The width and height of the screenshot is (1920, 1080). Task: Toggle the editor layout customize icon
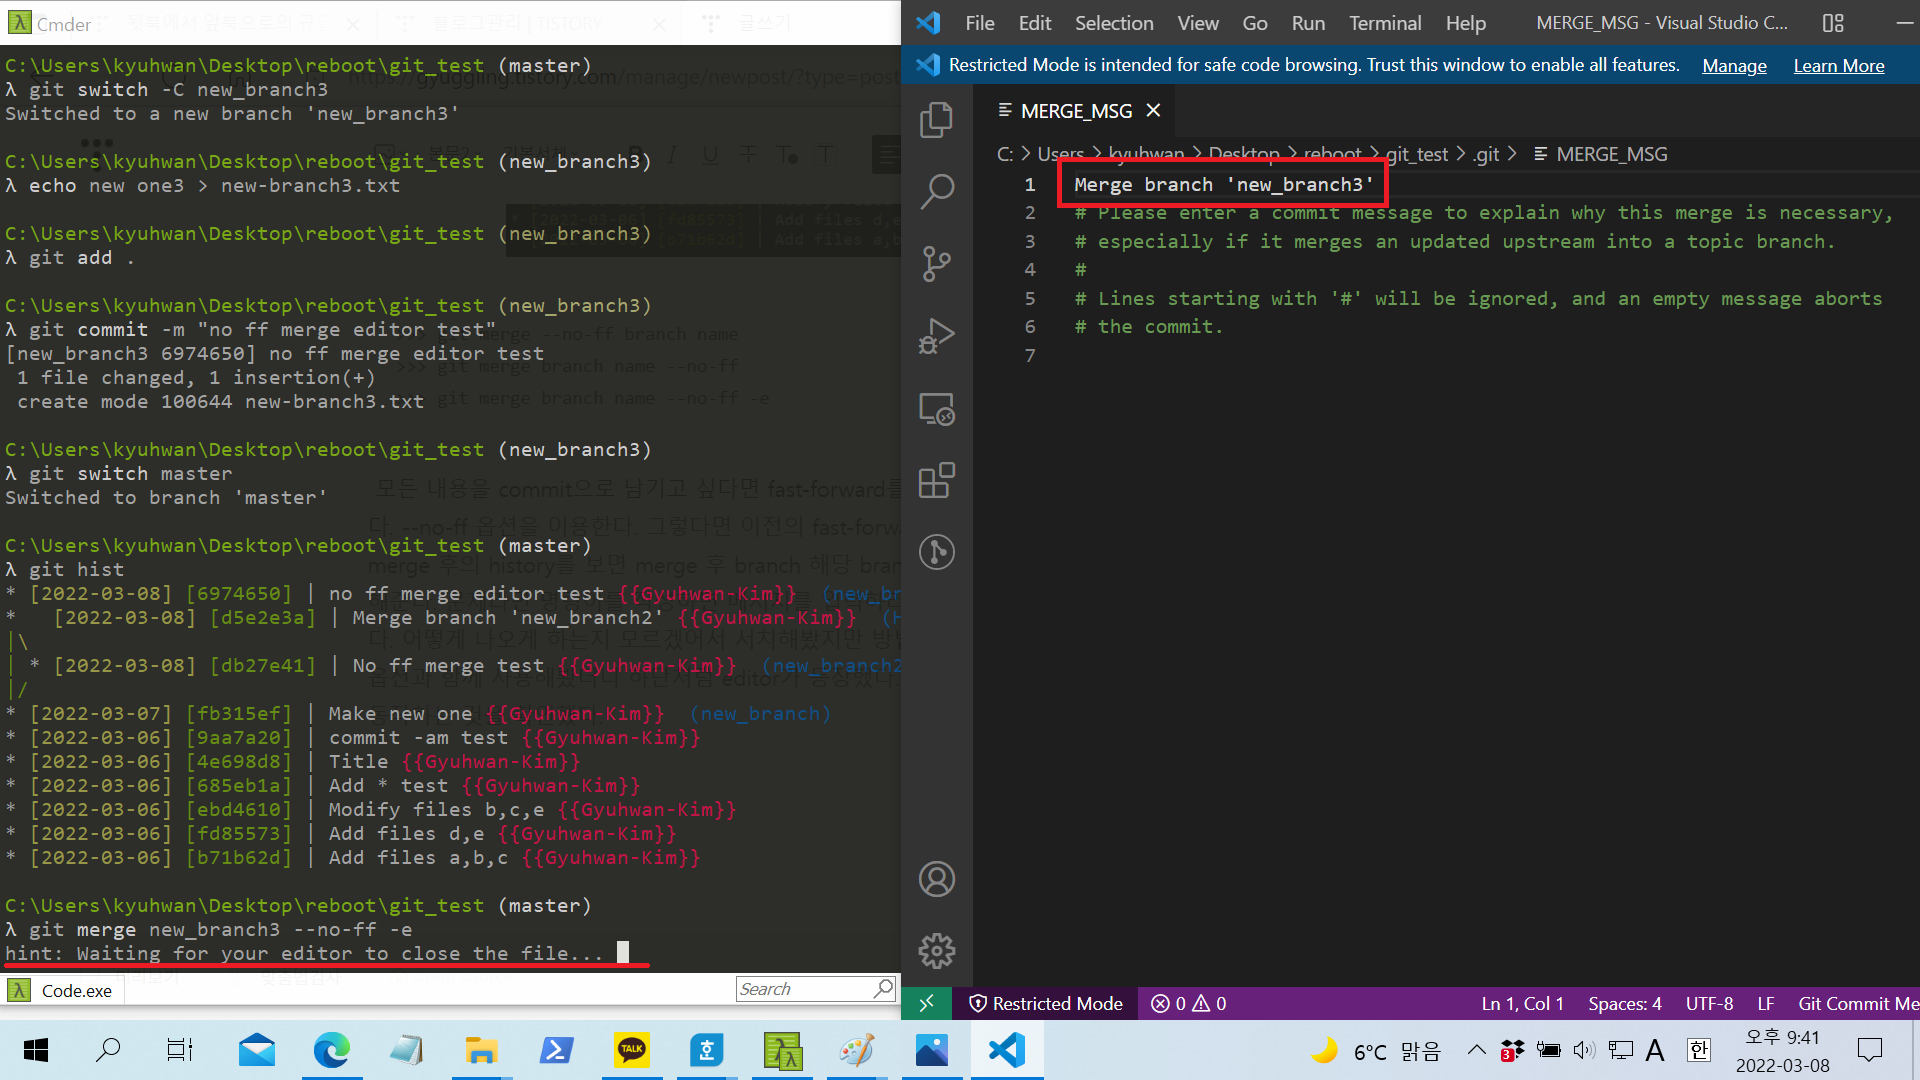1833,23
